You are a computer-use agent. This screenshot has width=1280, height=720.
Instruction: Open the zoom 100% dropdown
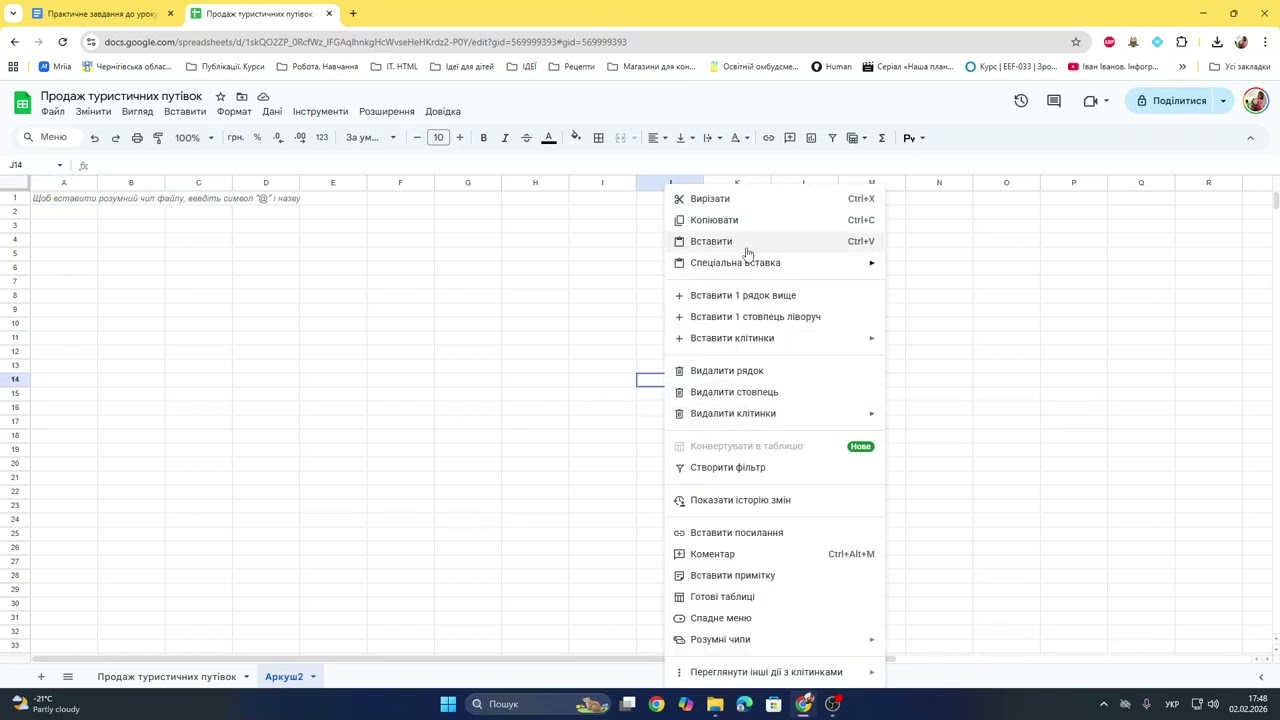tap(194, 138)
